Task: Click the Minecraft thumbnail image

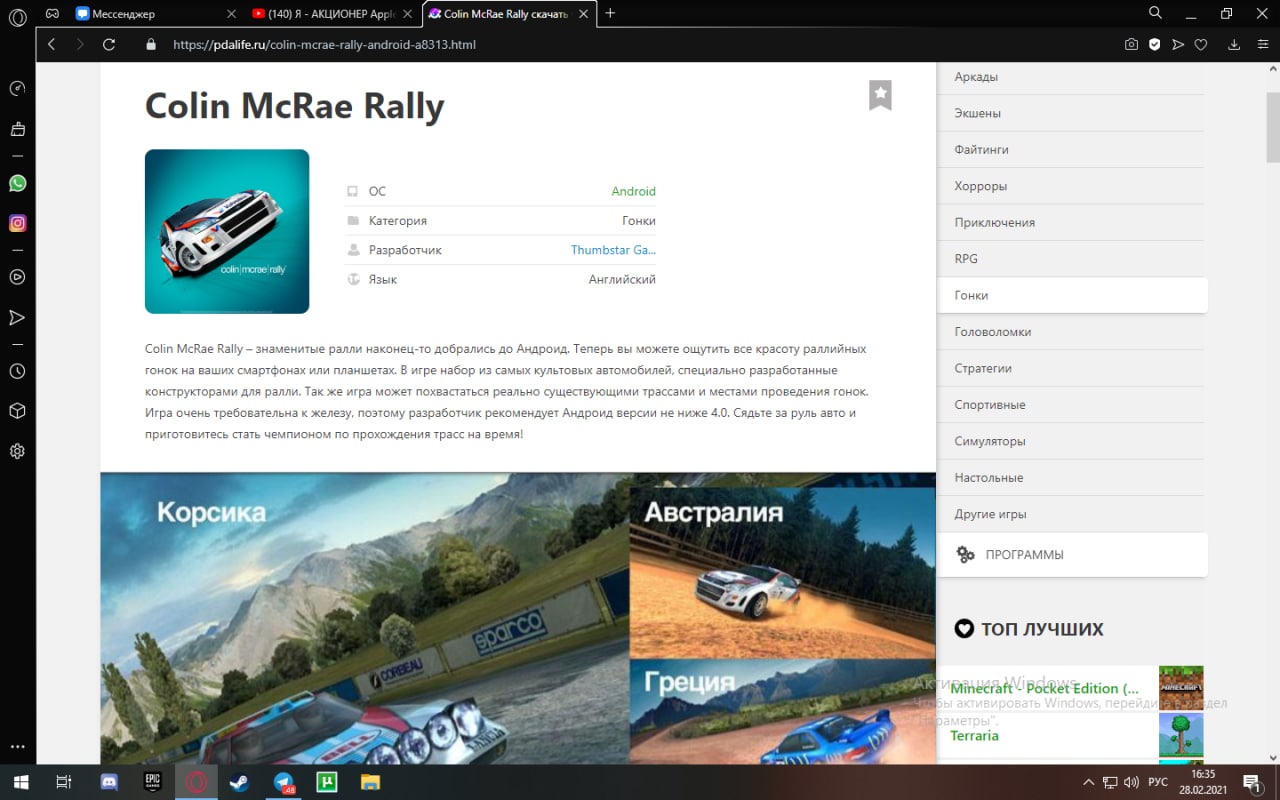Action: (1181, 687)
